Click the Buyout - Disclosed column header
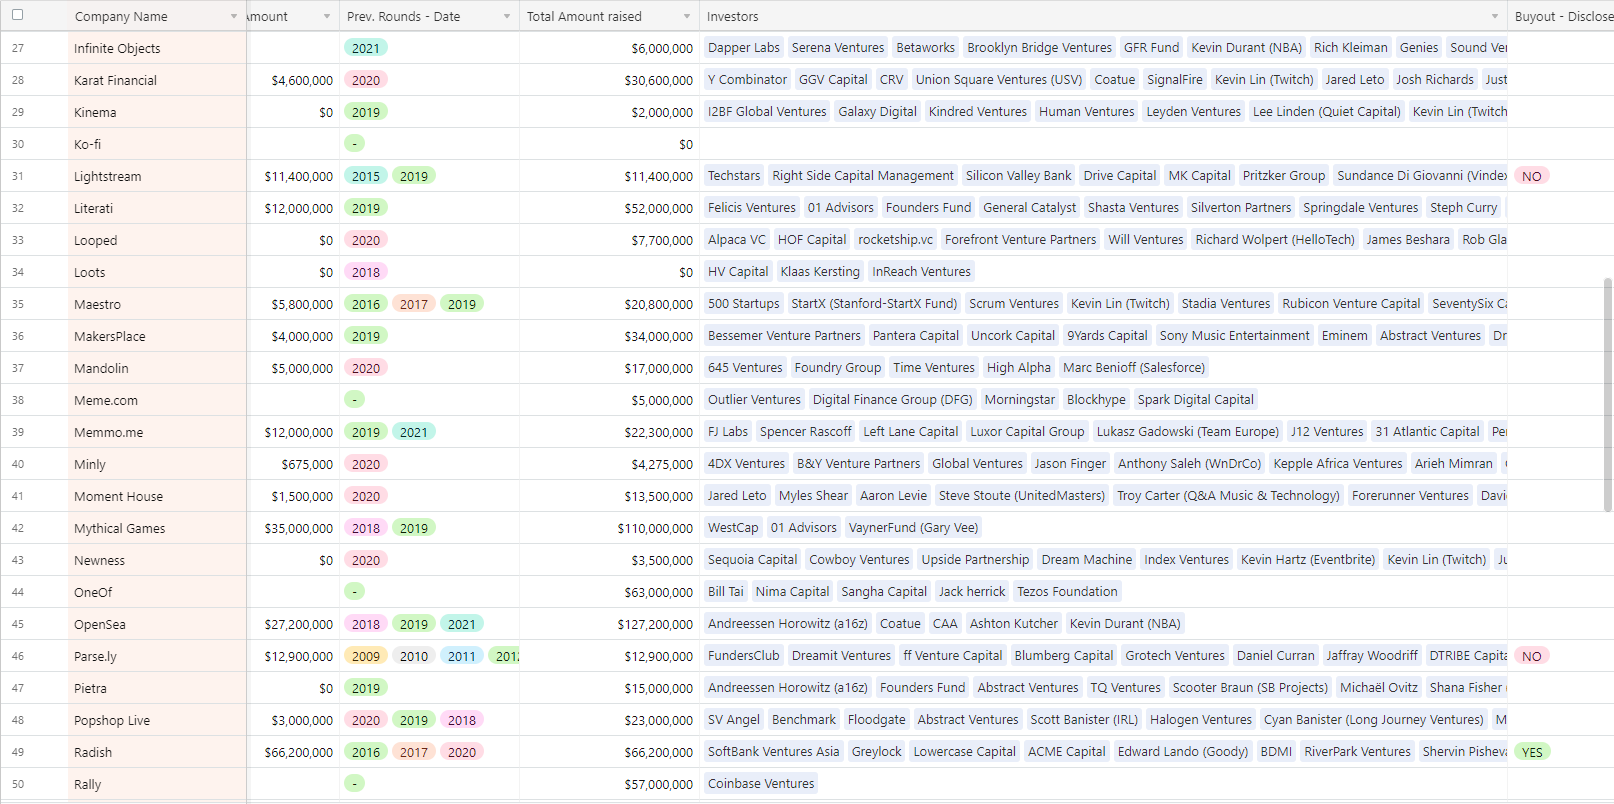Screen dimensions: 1614x804 coord(1561,16)
